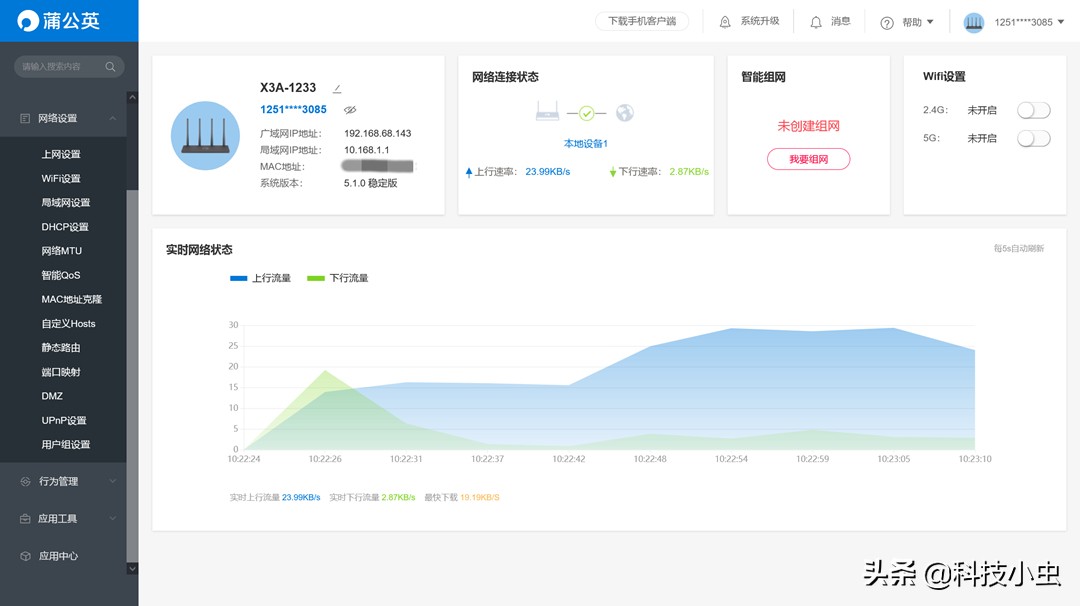Click the sidebar scrollbar up arrow
This screenshot has width=1080, height=606.
click(x=132, y=98)
